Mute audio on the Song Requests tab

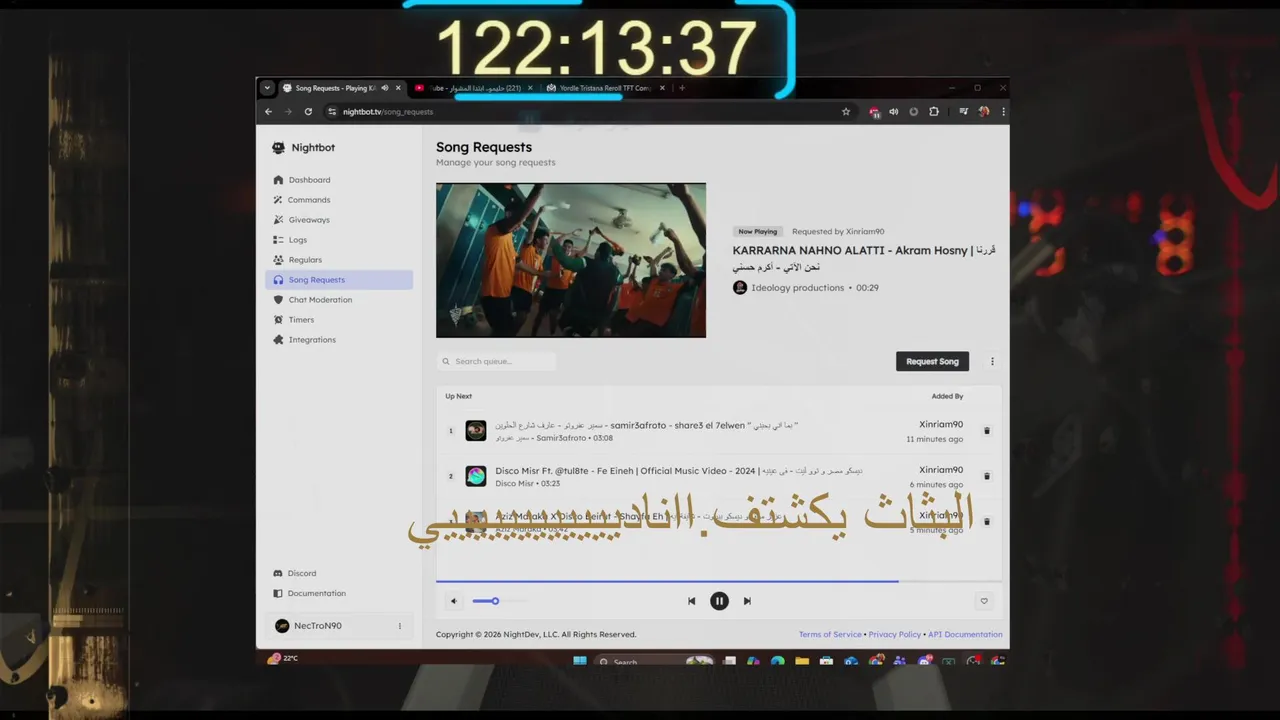click(385, 88)
